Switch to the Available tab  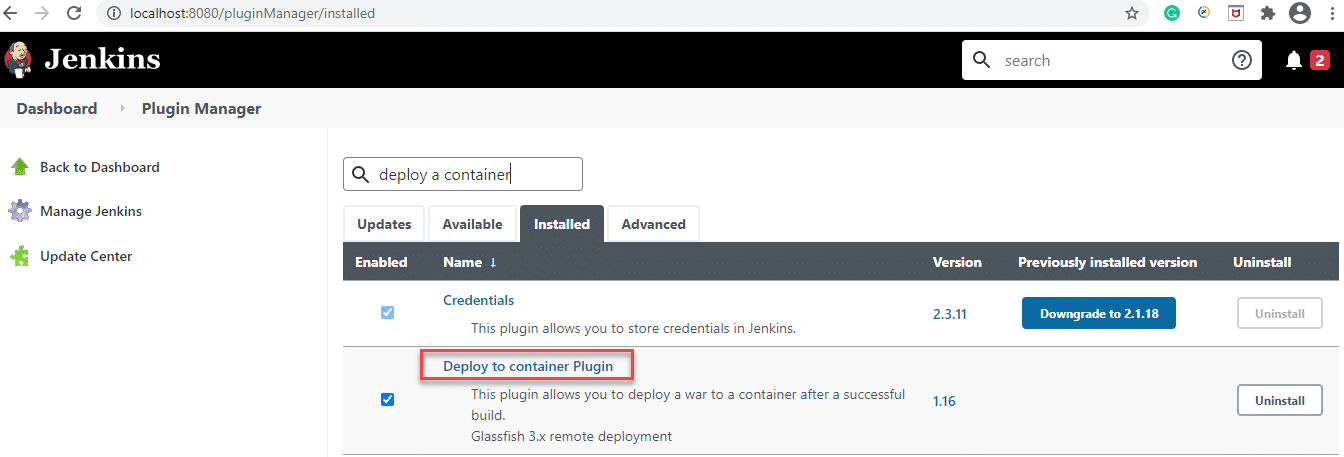[472, 224]
